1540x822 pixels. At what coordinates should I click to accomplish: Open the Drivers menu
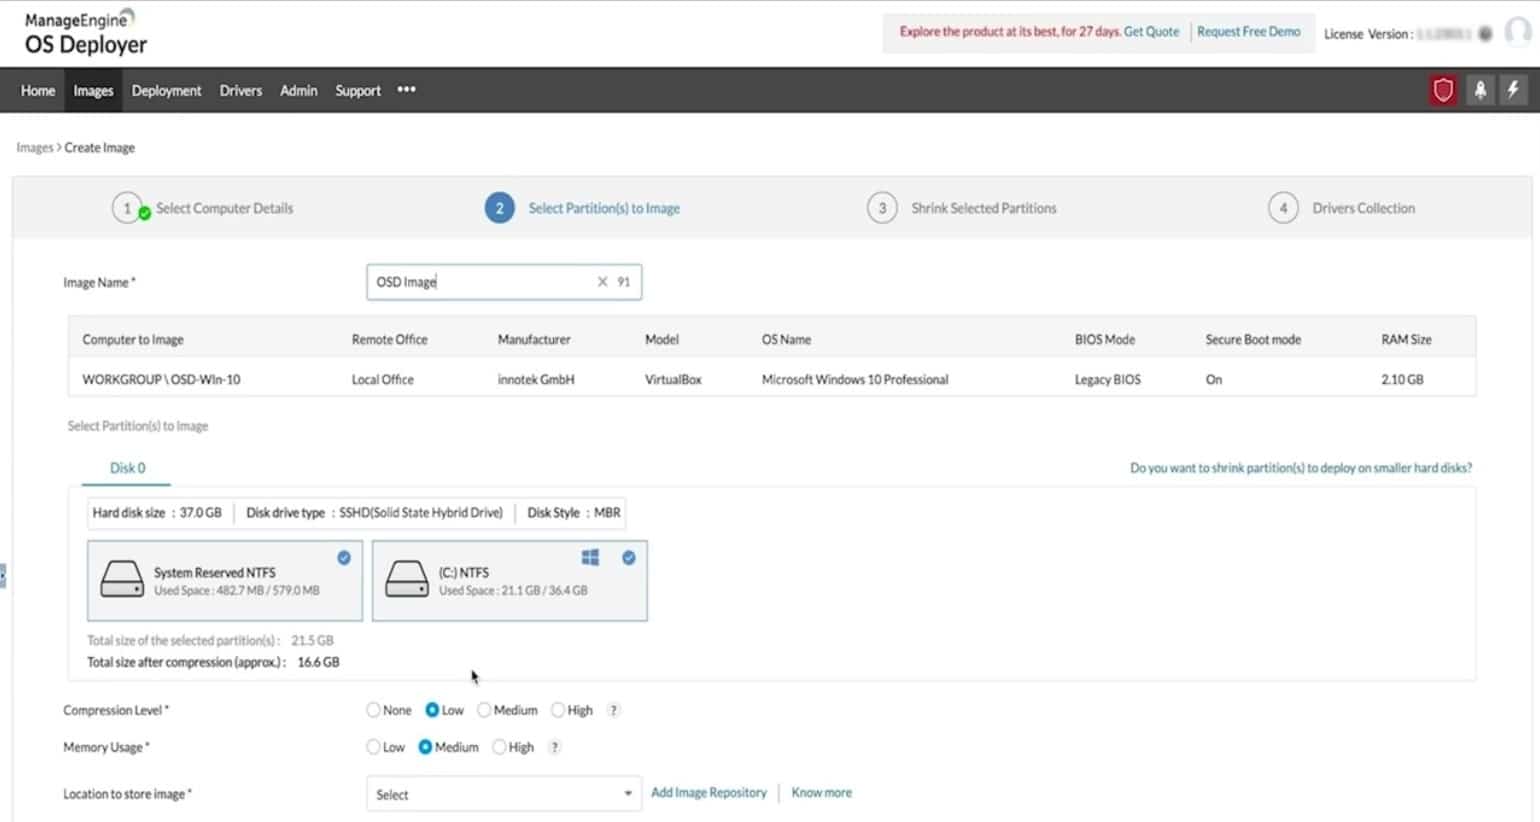[x=241, y=90]
